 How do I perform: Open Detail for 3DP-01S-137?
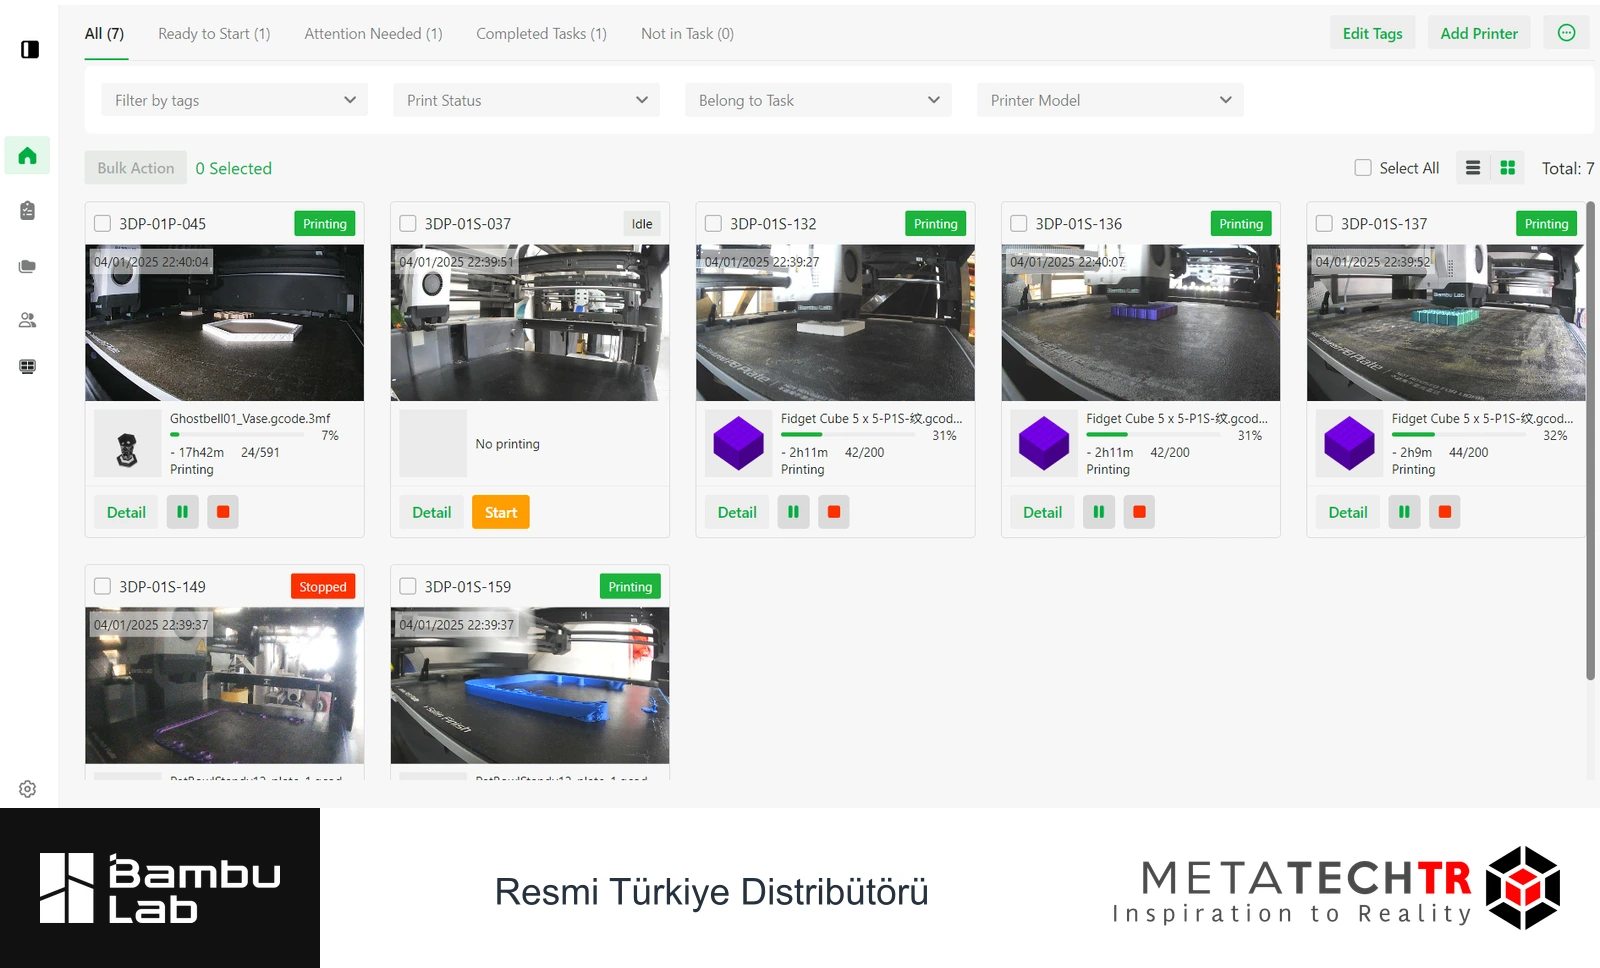[x=1348, y=512]
